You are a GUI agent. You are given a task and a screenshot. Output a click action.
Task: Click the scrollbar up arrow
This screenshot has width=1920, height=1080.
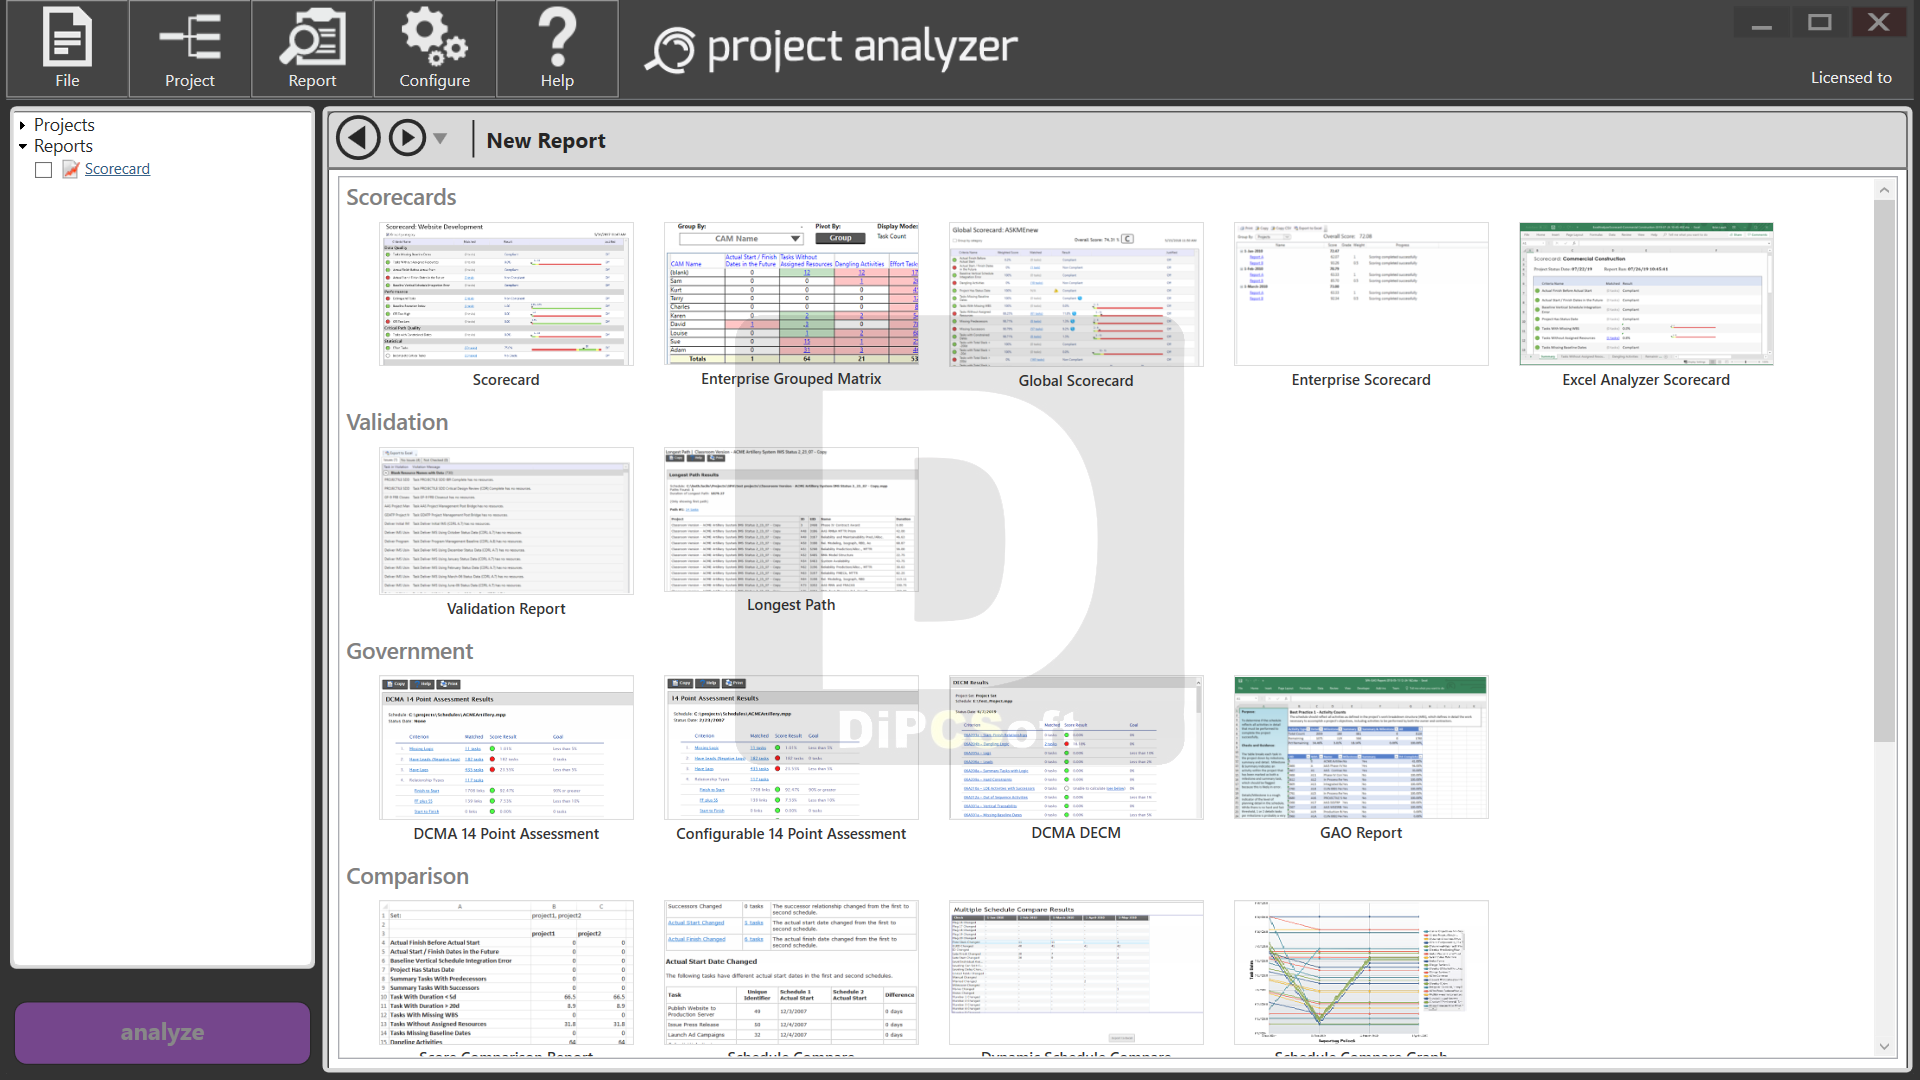pyautogui.click(x=1884, y=190)
